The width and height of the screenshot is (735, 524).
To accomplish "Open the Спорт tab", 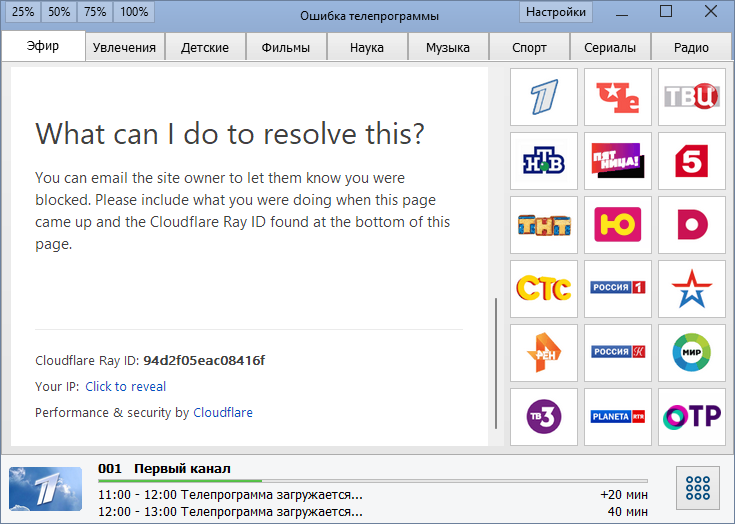I will [529, 47].
